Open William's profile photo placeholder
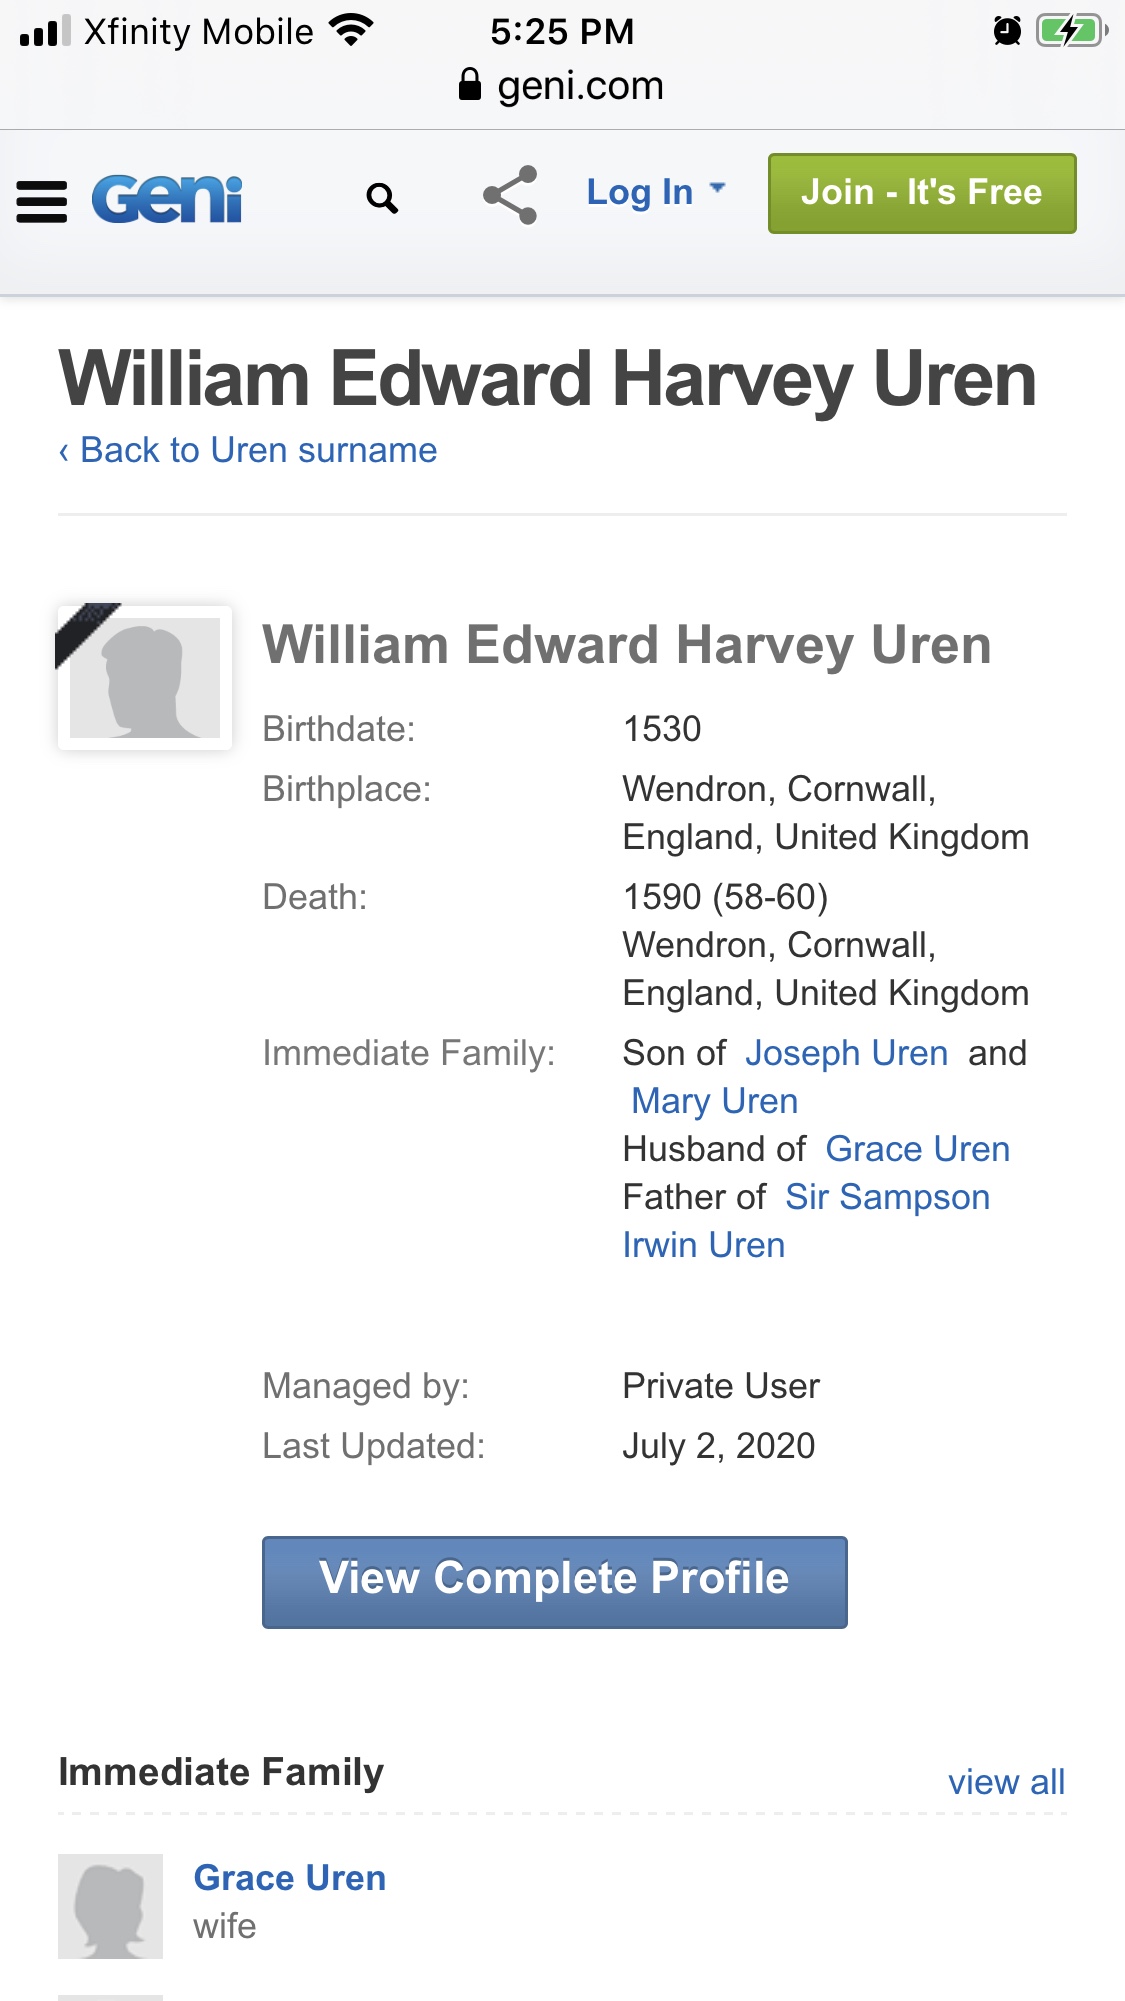Image resolution: width=1125 pixels, height=2001 pixels. (x=145, y=677)
